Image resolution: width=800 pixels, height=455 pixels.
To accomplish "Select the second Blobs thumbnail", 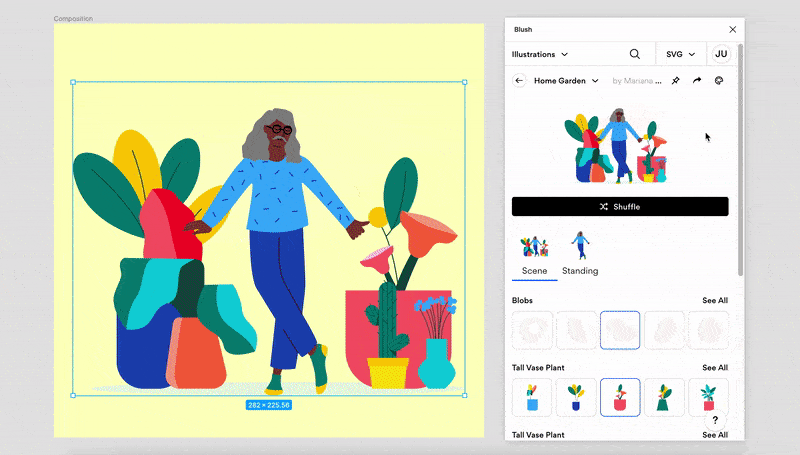I will 576,330.
